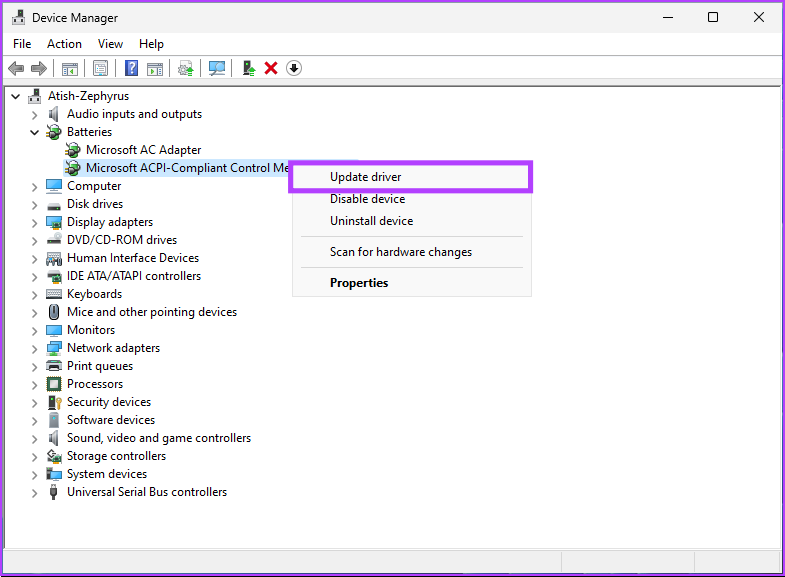Select the Keyboards category item

tap(94, 294)
